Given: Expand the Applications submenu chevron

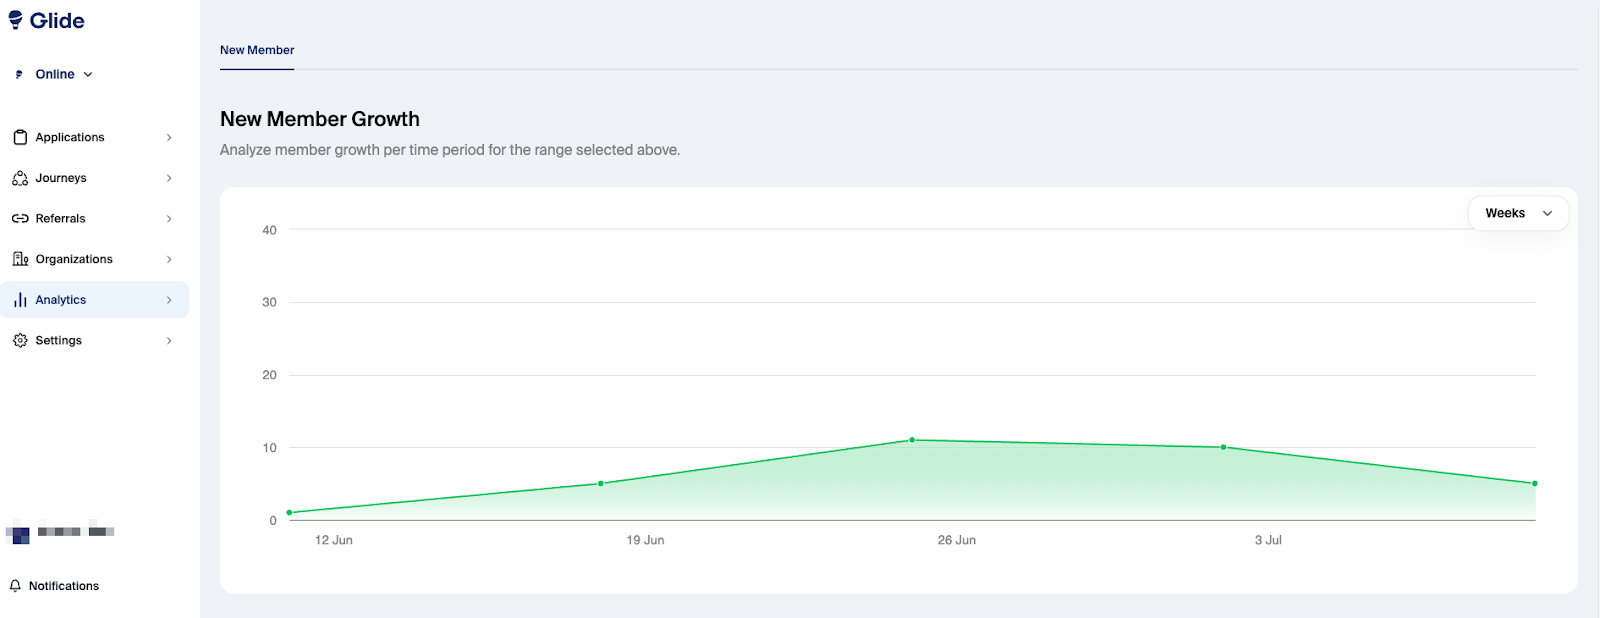Looking at the screenshot, I should click(x=169, y=138).
